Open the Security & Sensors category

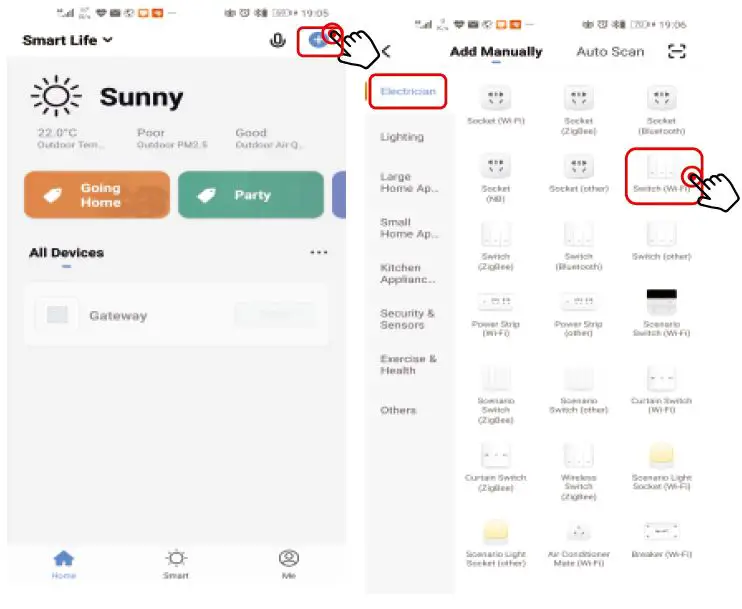tap(407, 319)
